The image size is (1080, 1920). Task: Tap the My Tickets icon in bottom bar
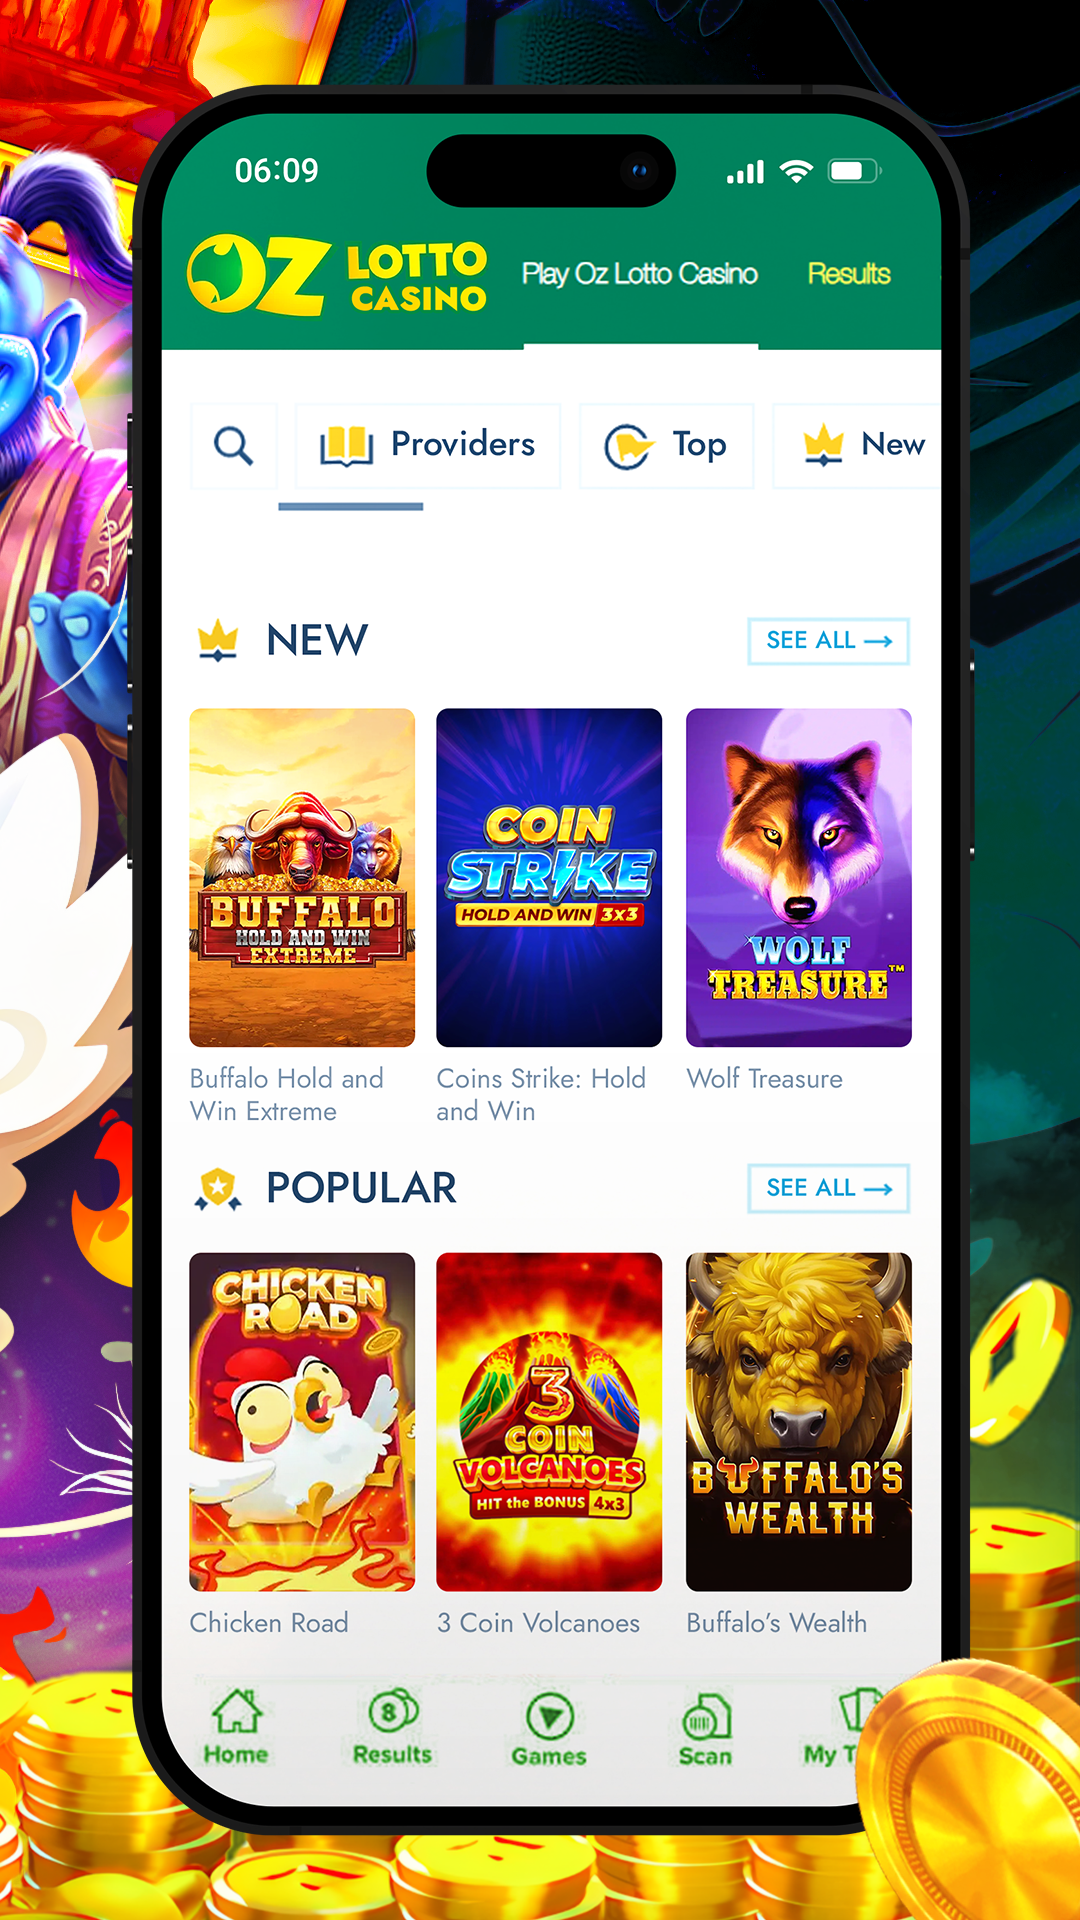click(x=857, y=1712)
